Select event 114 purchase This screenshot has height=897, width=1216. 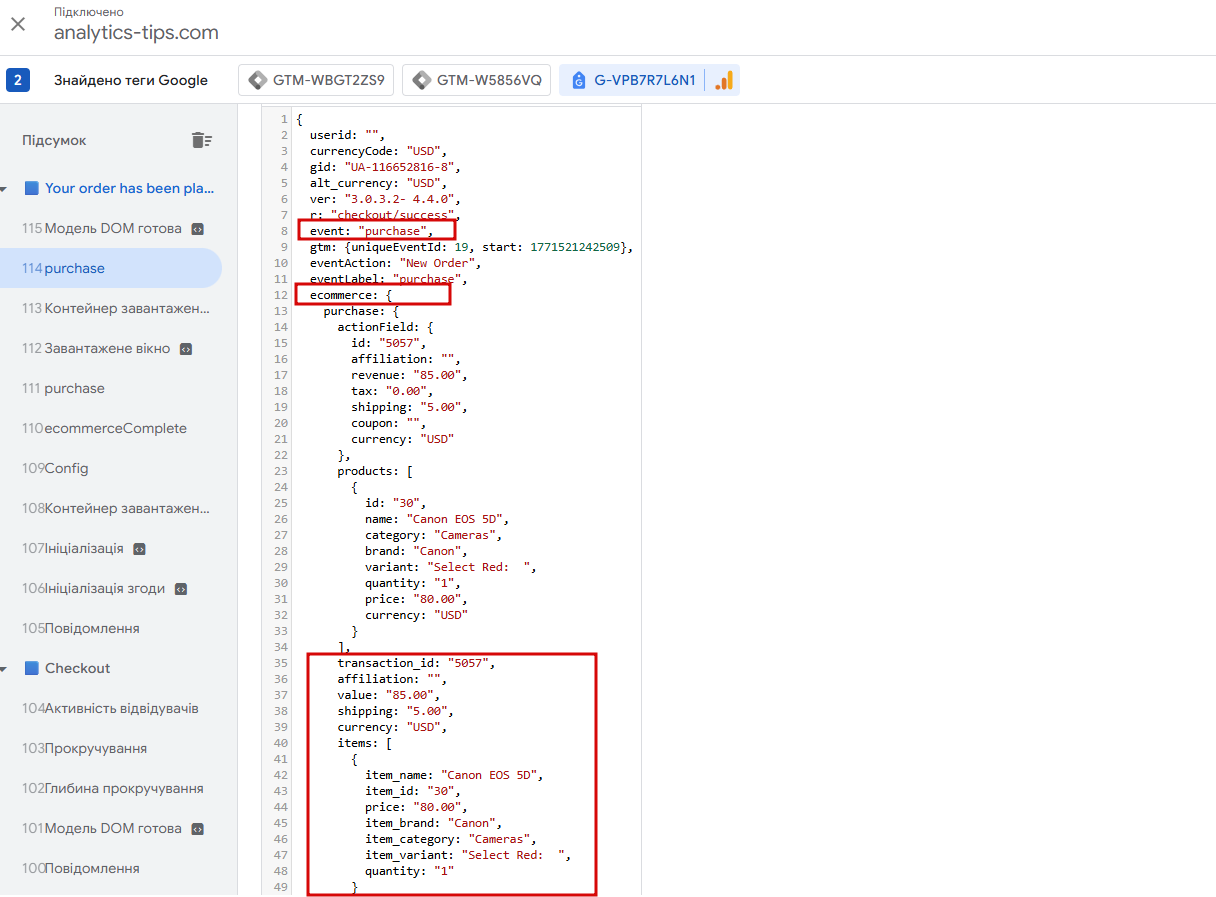(110, 268)
